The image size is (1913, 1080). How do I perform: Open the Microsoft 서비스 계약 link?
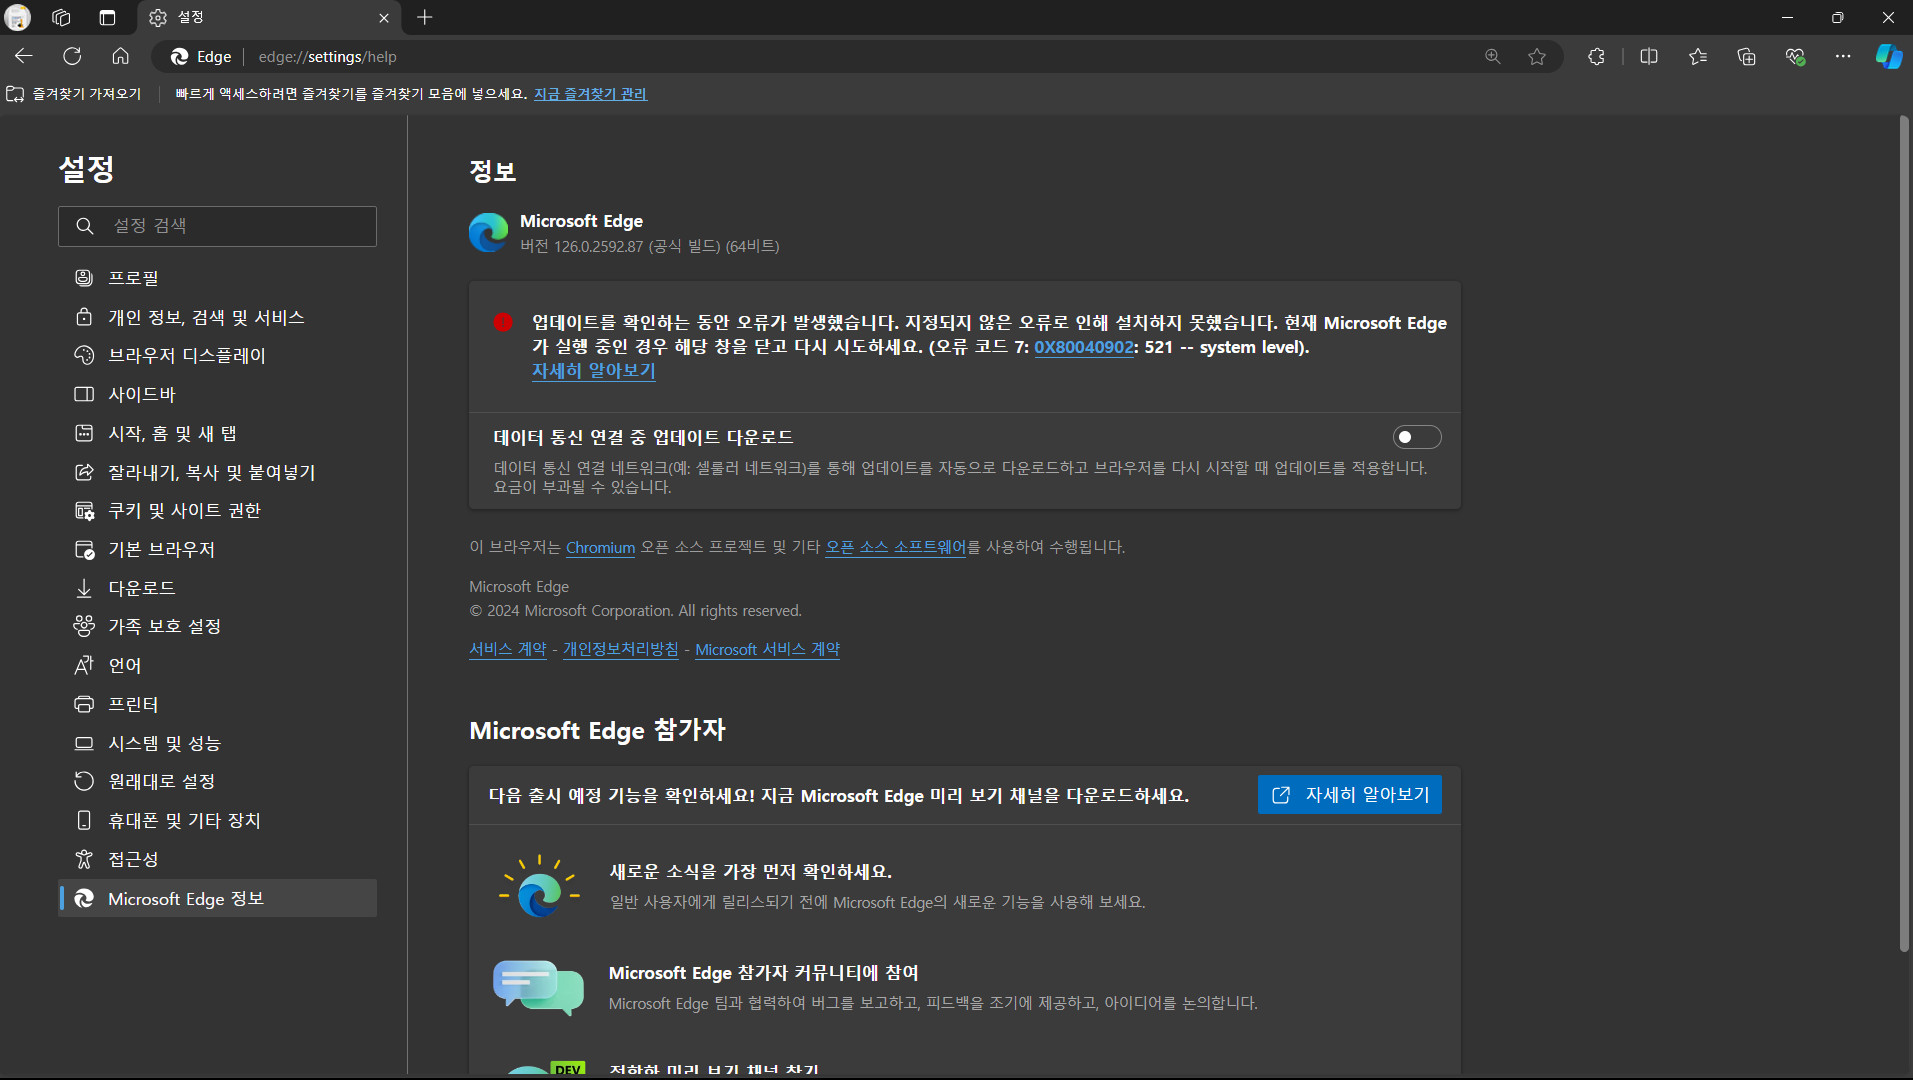pyautogui.click(x=767, y=649)
